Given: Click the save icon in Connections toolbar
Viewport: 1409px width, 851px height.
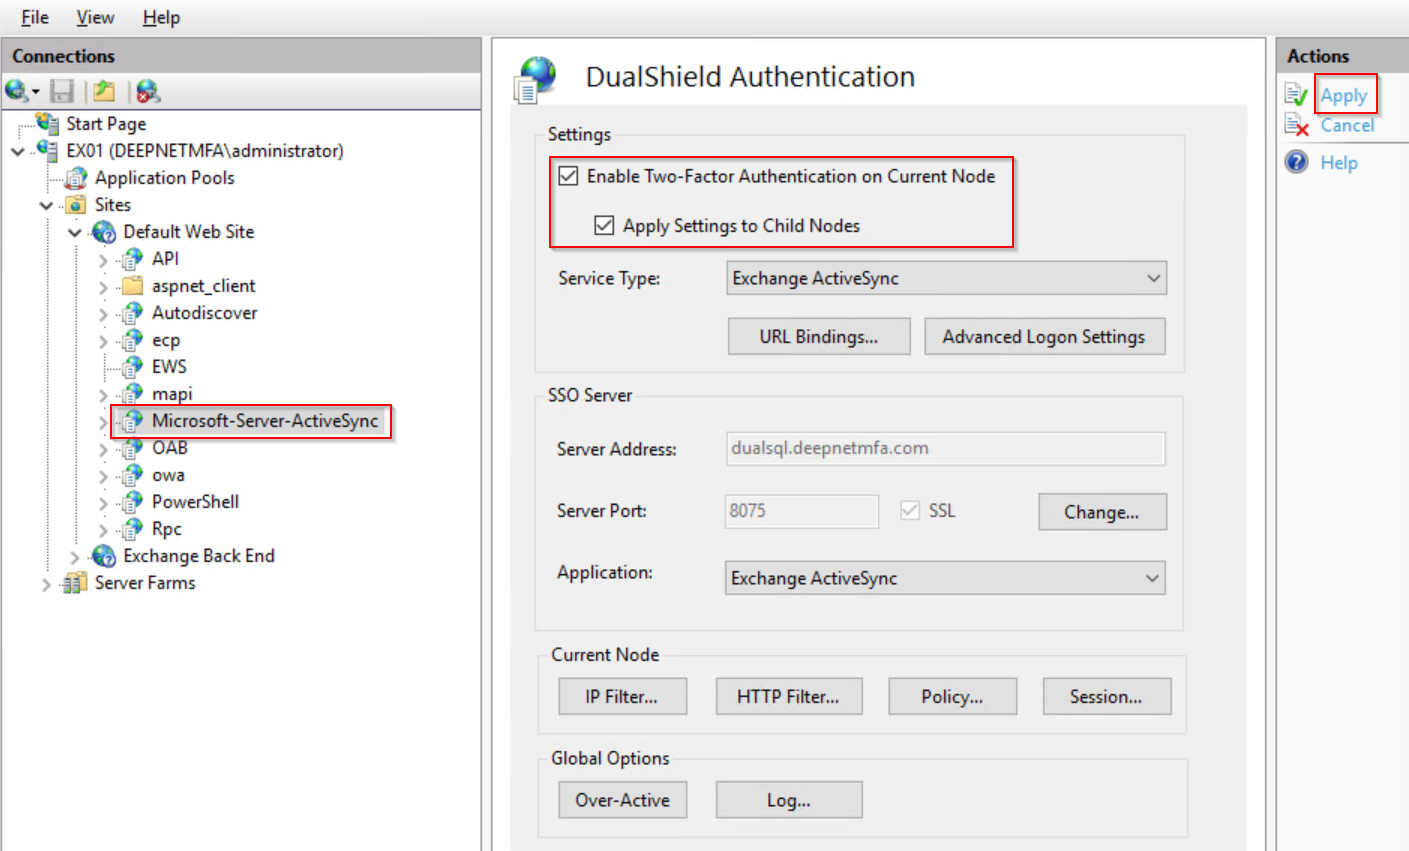Looking at the screenshot, I should point(62,92).
